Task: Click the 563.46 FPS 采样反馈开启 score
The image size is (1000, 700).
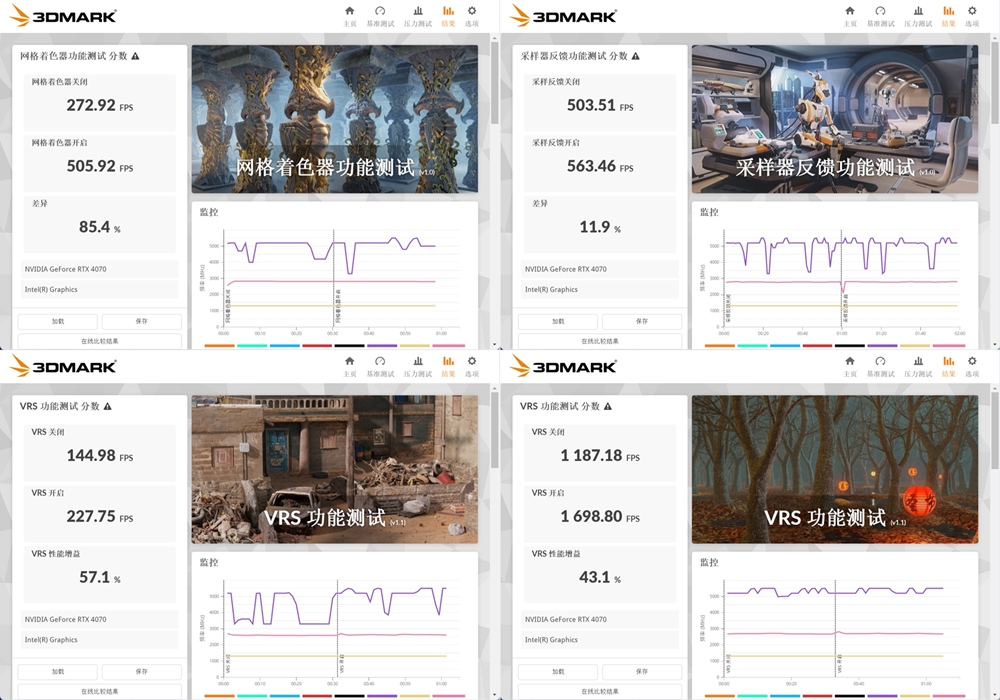Action: [600, 166]
